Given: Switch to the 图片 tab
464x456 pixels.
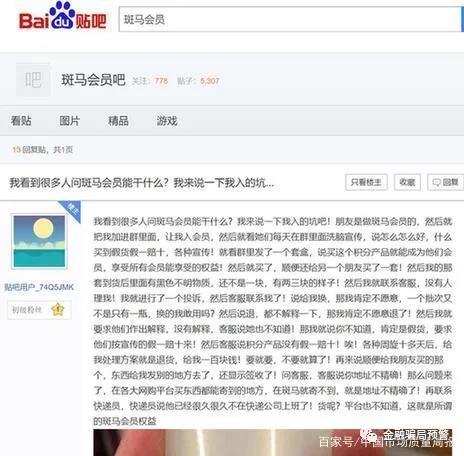Looking at the screenshot, I should [70, 121].
